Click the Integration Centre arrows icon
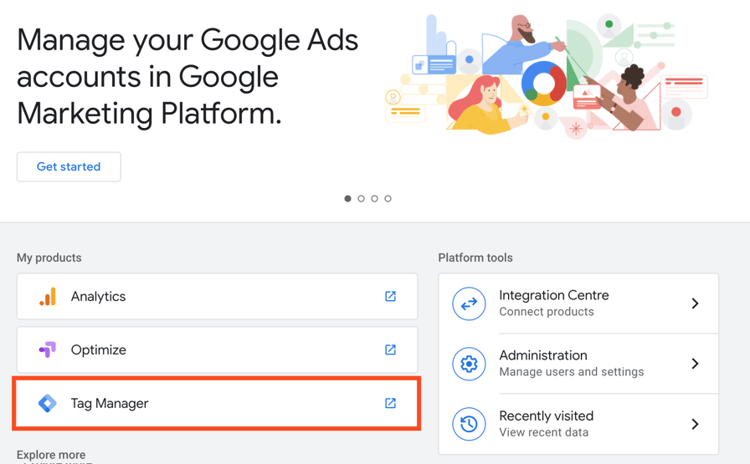Image resolution: width=750 pixels, height=464 pixels. pyautogui.click(x=469, y=303)
